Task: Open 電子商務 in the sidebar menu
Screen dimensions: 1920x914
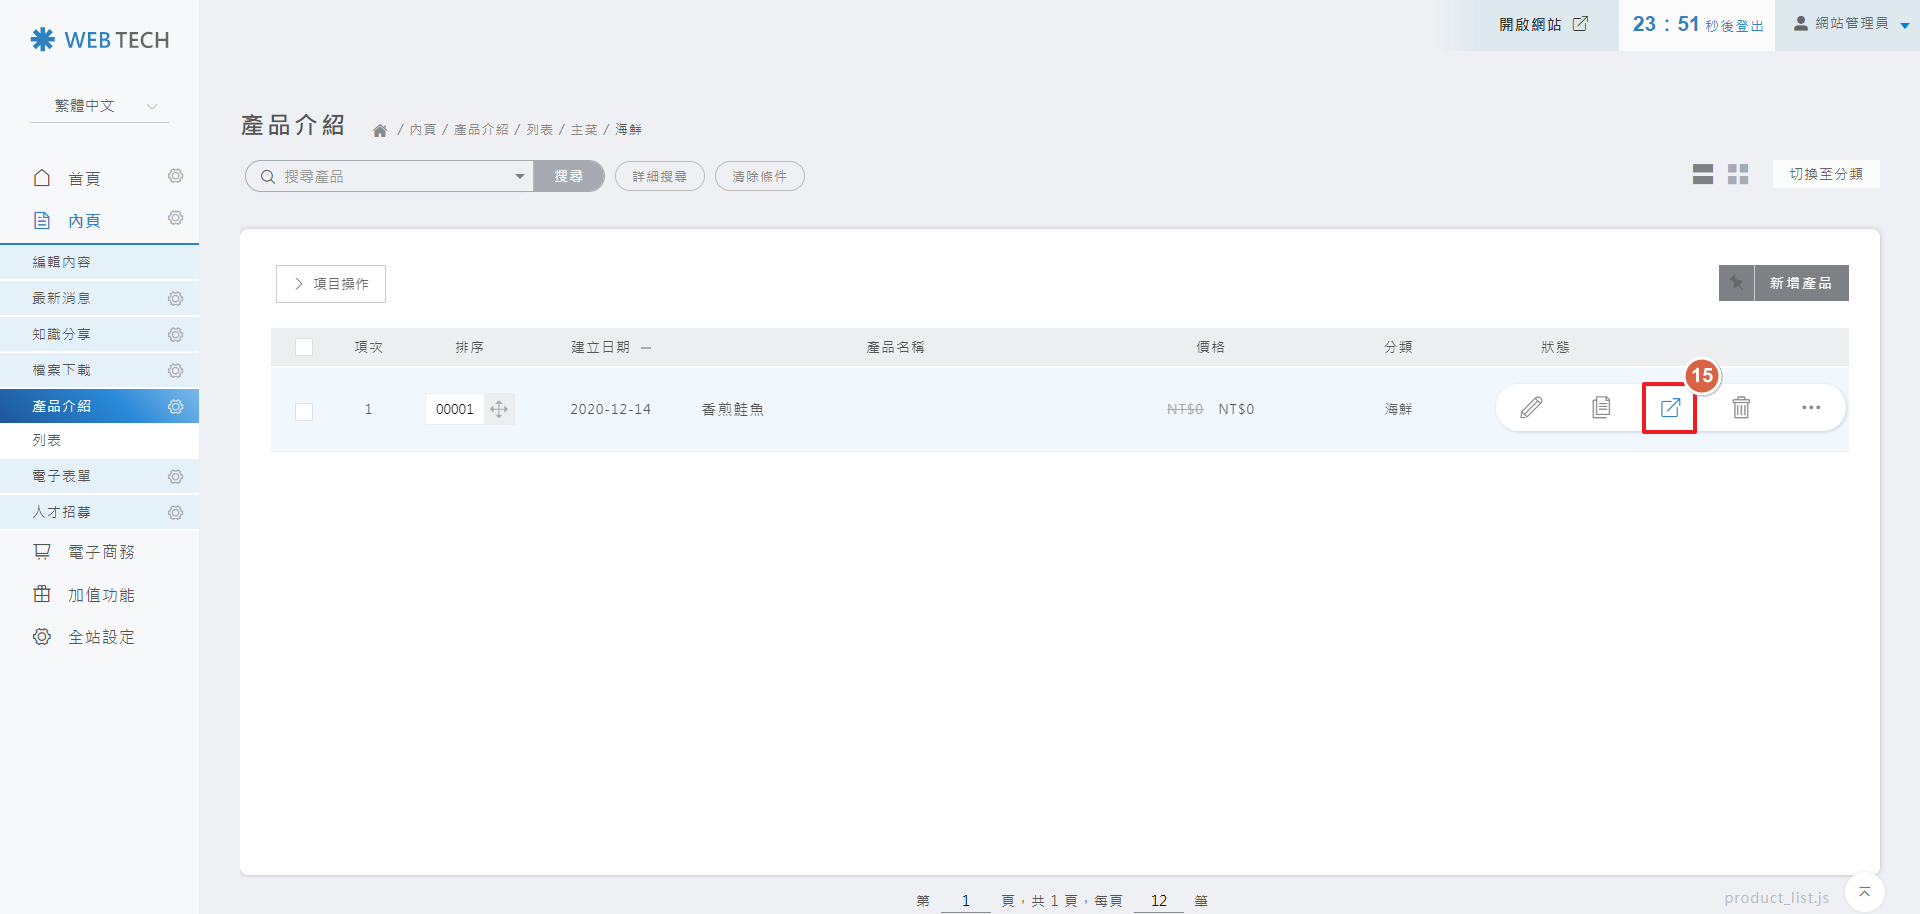Action: click(x=101, y=552)
